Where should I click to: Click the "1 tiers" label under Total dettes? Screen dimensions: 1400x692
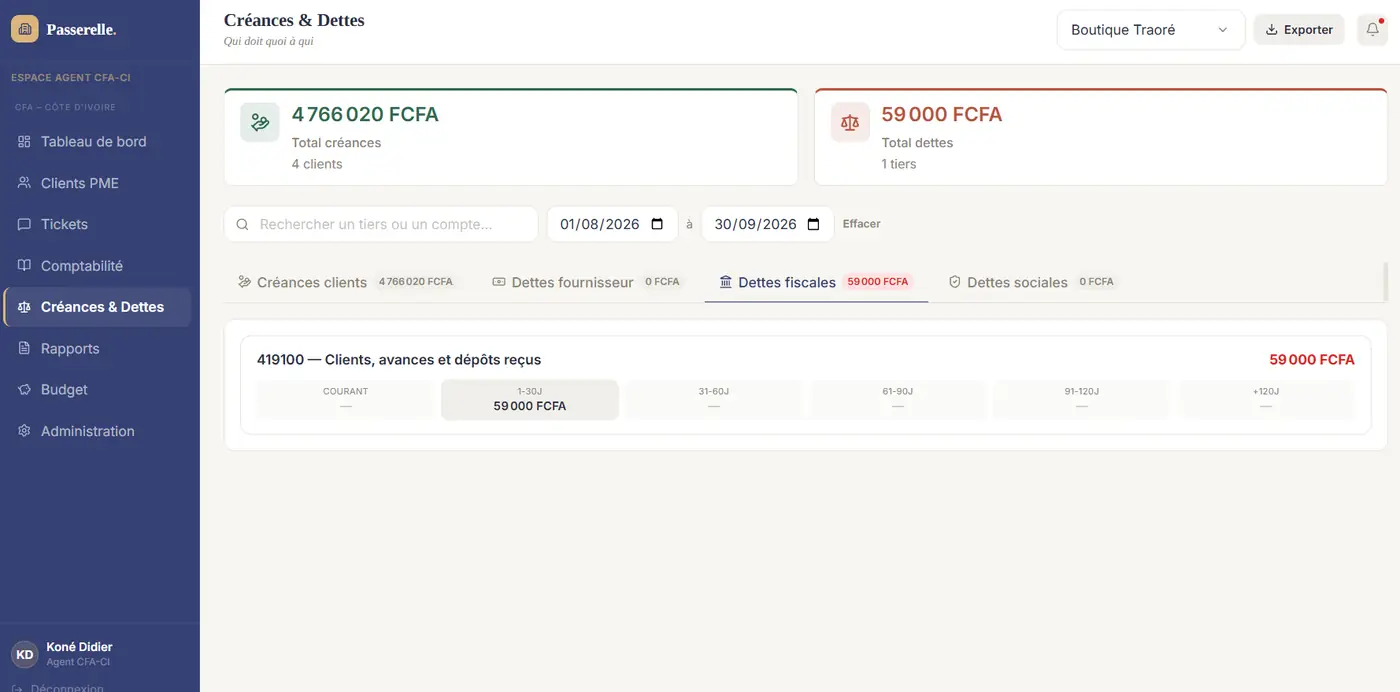click(899, 164)
